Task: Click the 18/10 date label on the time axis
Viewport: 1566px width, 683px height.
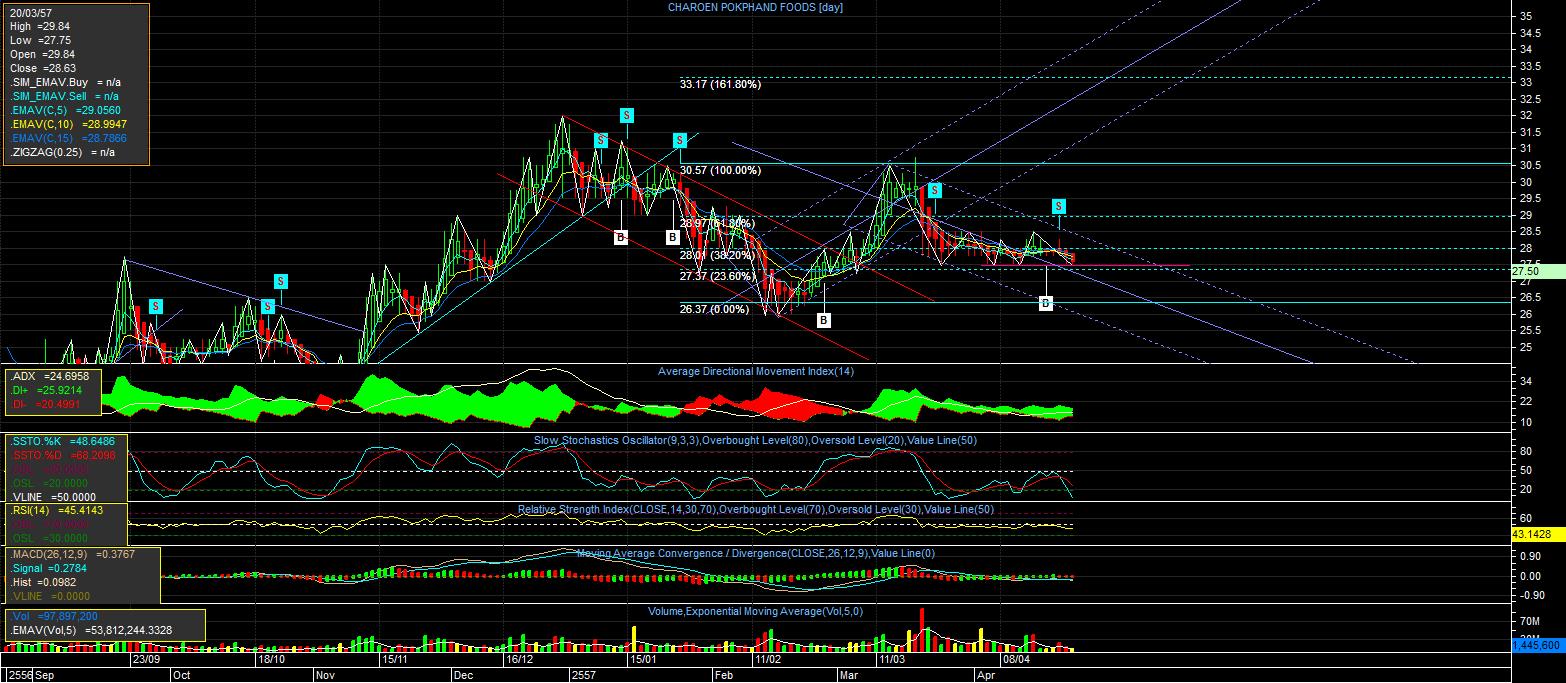Action: click(272, 660)
